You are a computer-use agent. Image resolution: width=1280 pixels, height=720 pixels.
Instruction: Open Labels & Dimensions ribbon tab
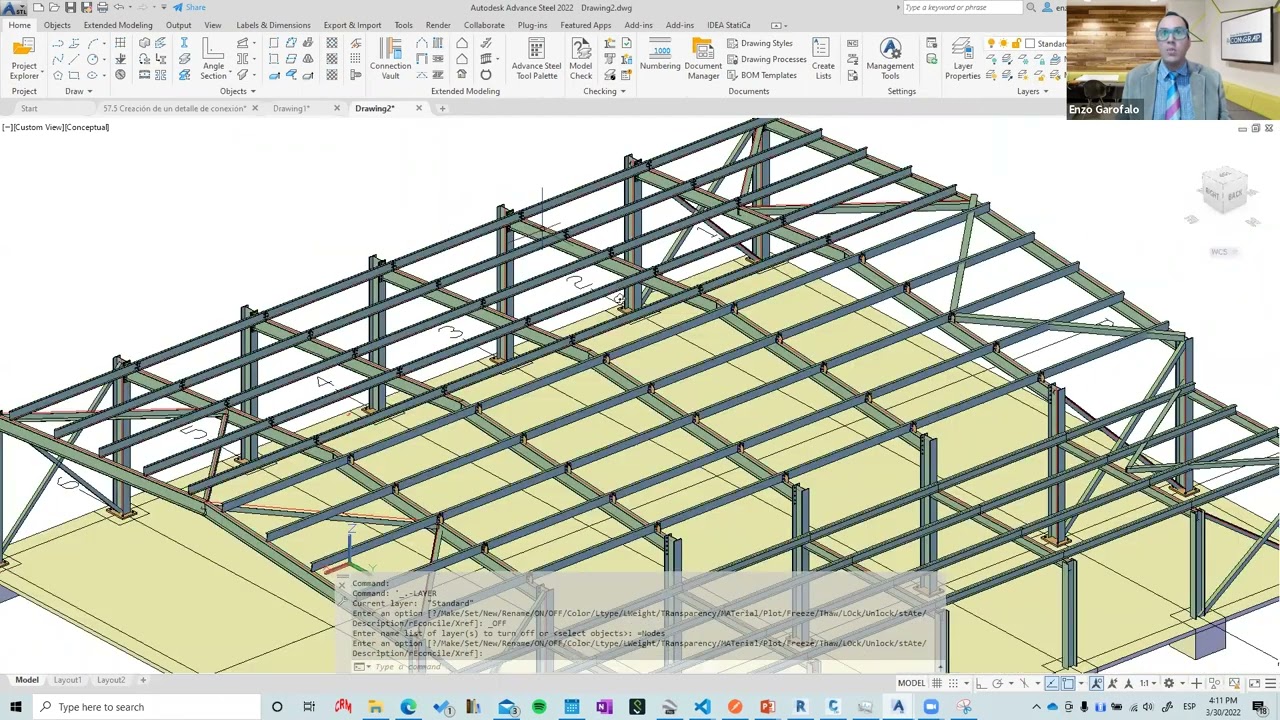coord(273,25)
